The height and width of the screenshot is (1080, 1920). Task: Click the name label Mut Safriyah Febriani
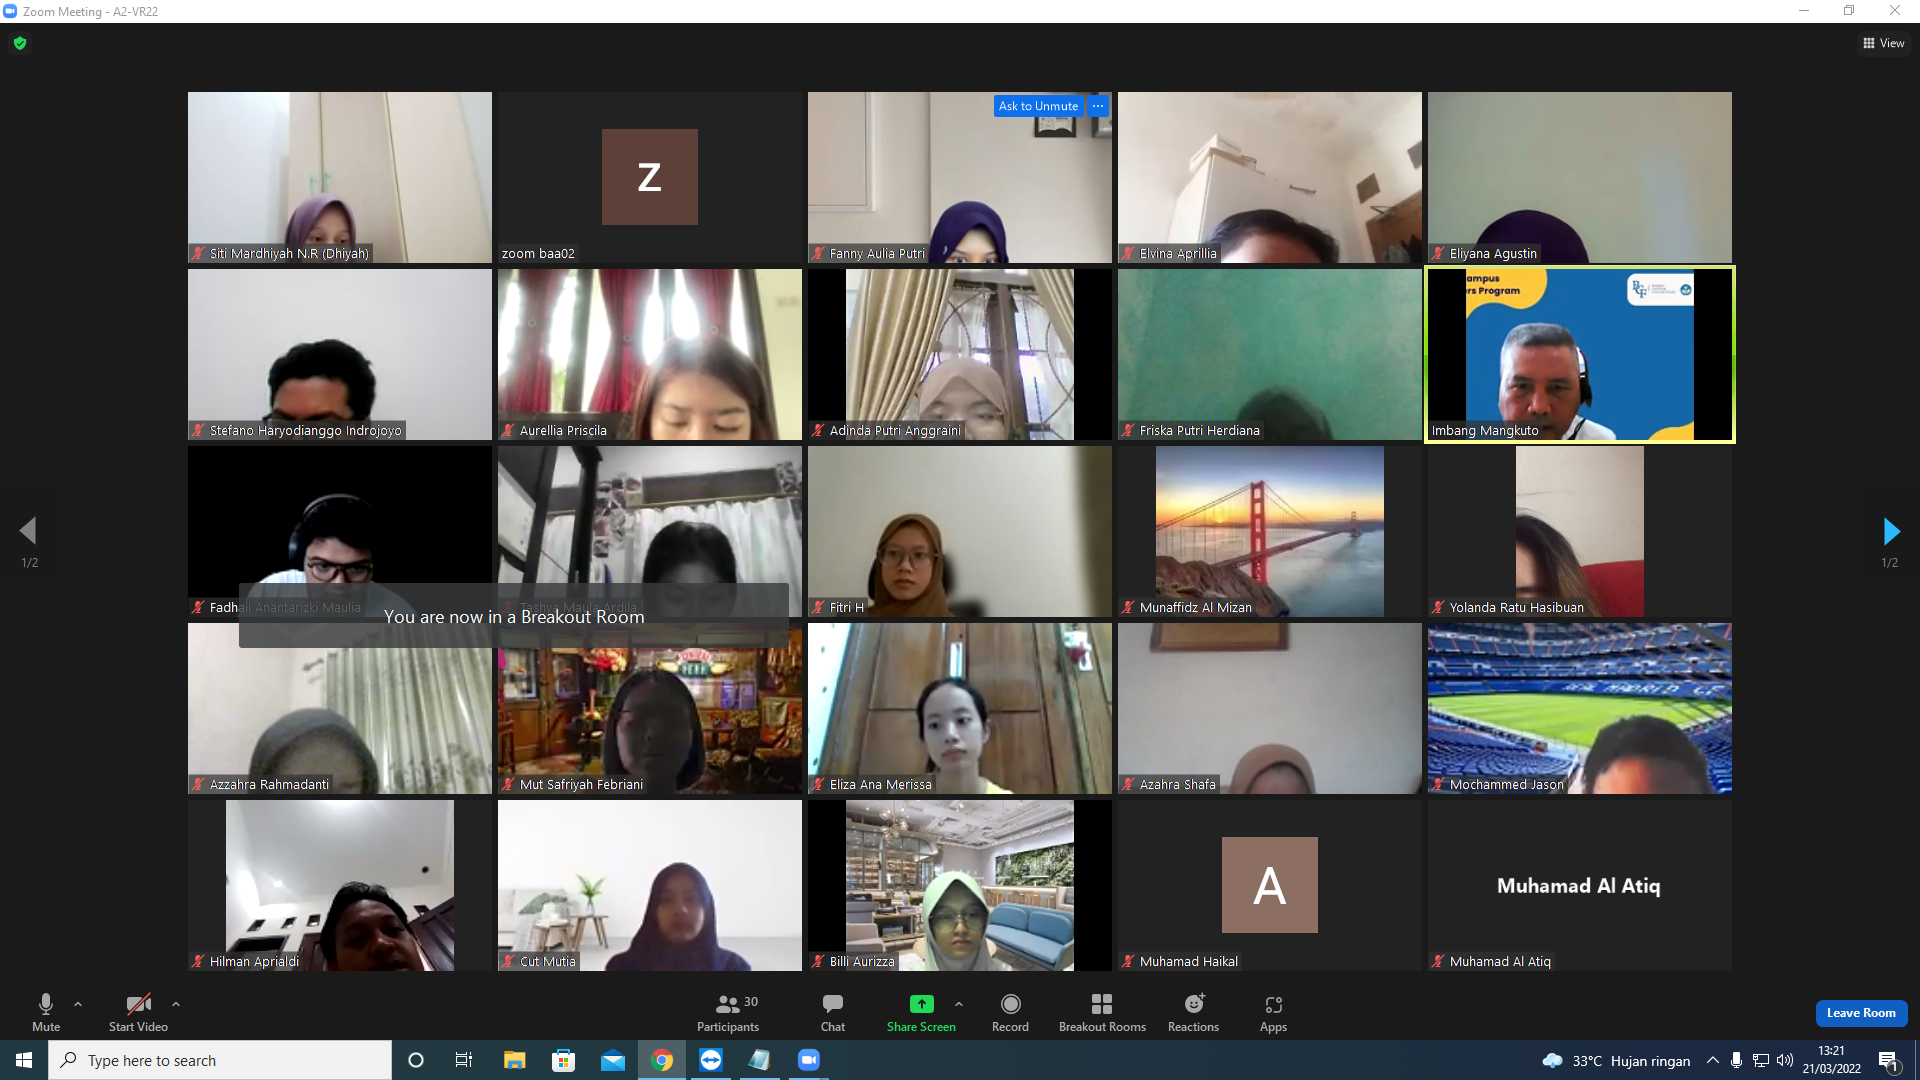pos(581,785)
